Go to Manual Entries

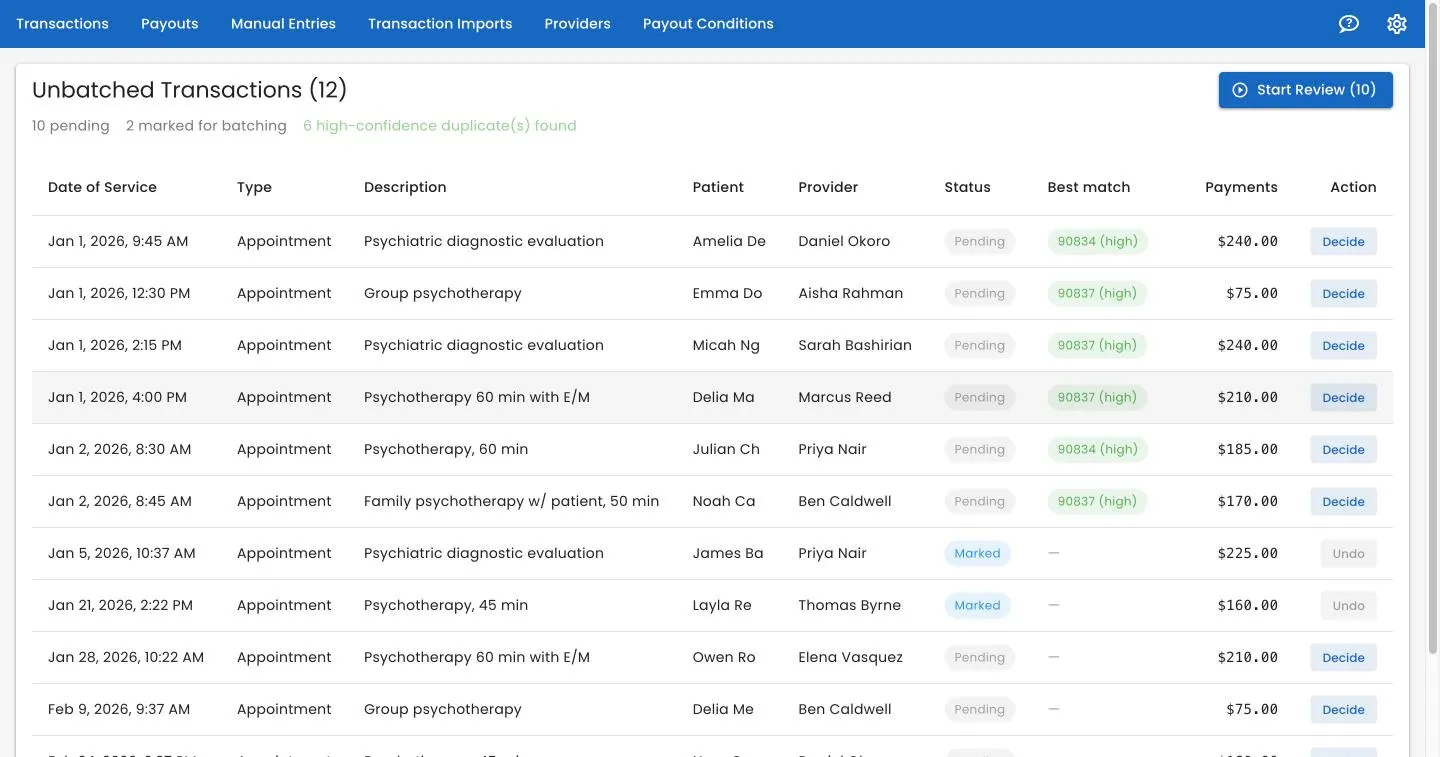tap(283, 24)
